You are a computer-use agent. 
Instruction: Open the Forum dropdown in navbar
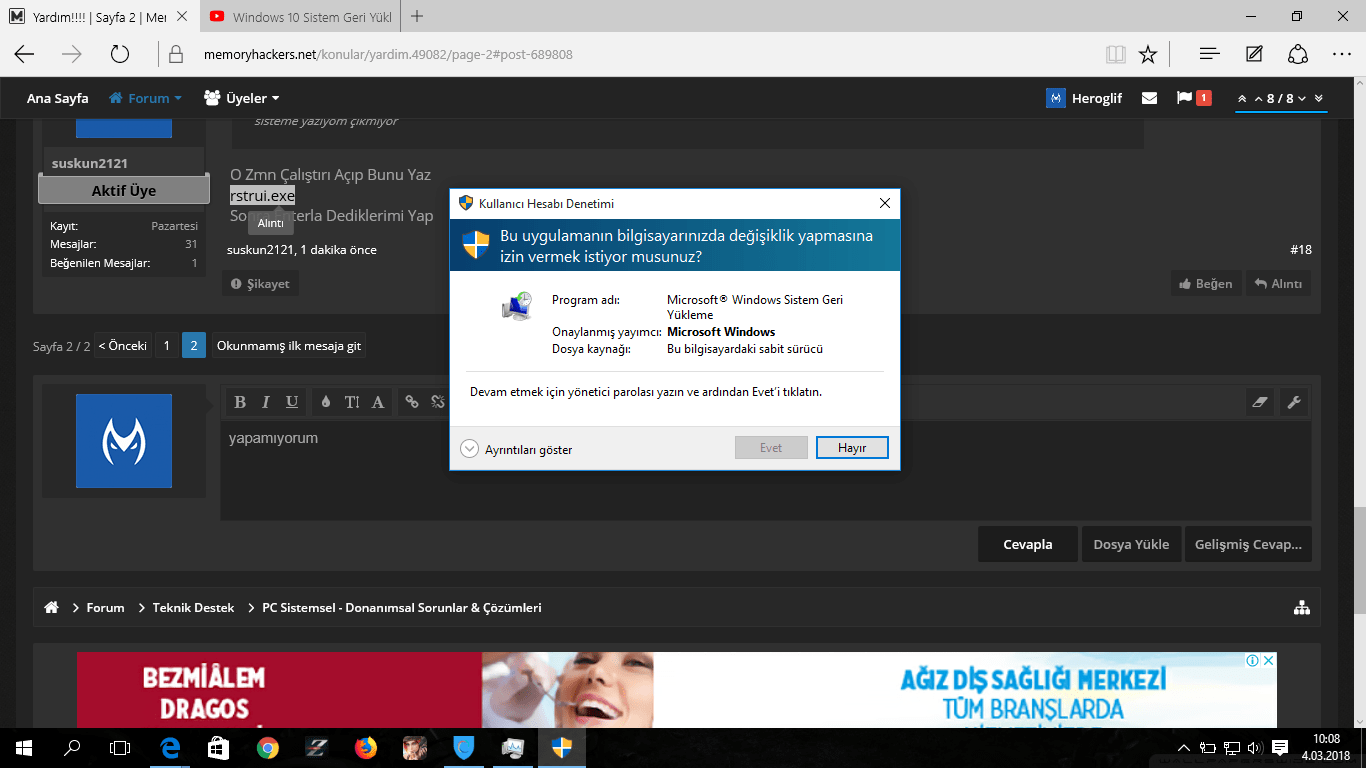145,98
